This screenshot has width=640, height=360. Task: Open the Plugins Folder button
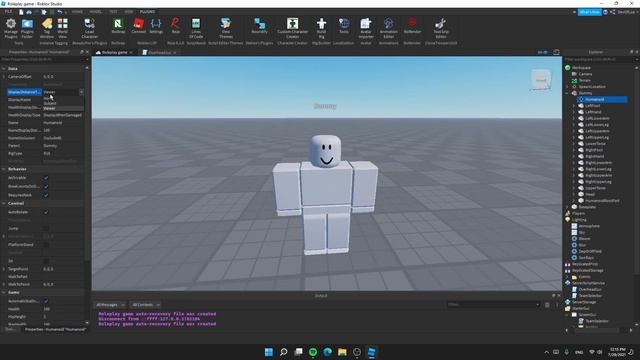click(x=27, y=28)
